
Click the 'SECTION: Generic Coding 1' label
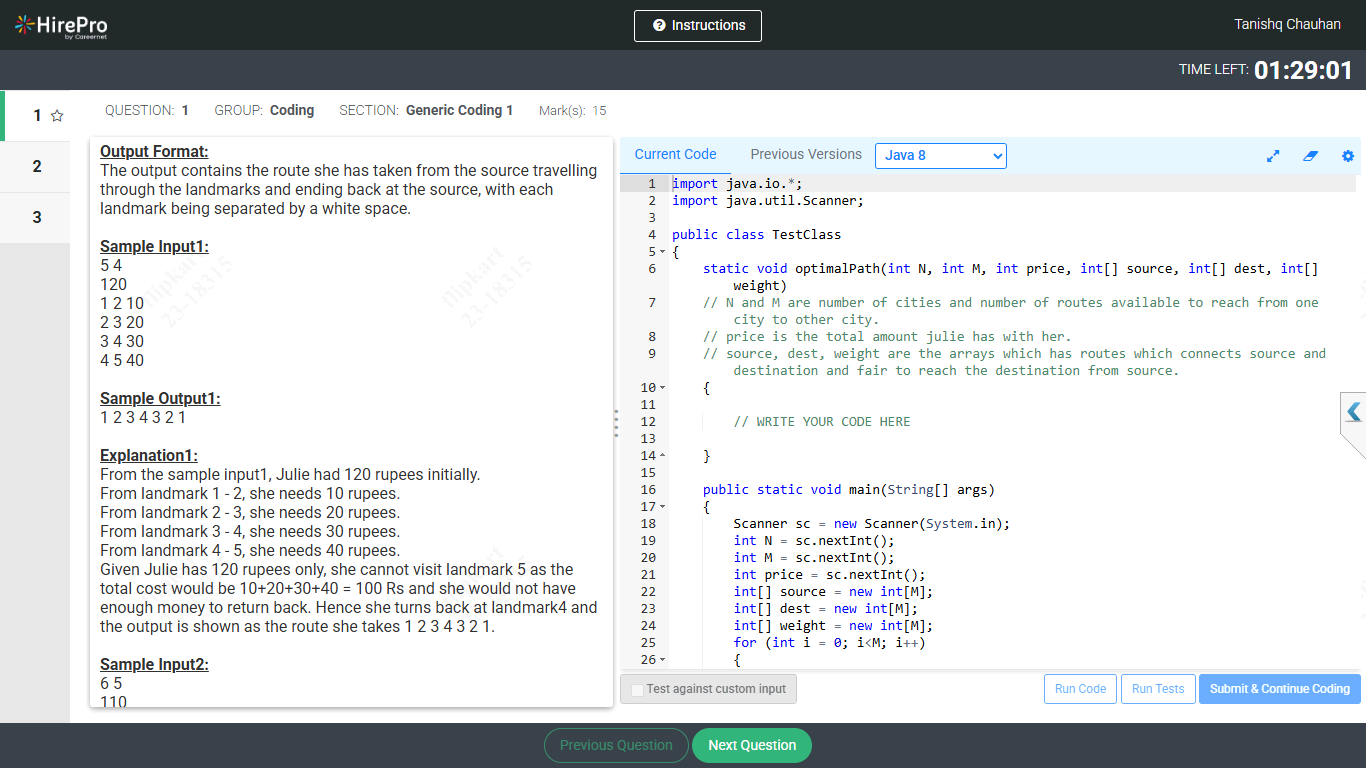426,110
